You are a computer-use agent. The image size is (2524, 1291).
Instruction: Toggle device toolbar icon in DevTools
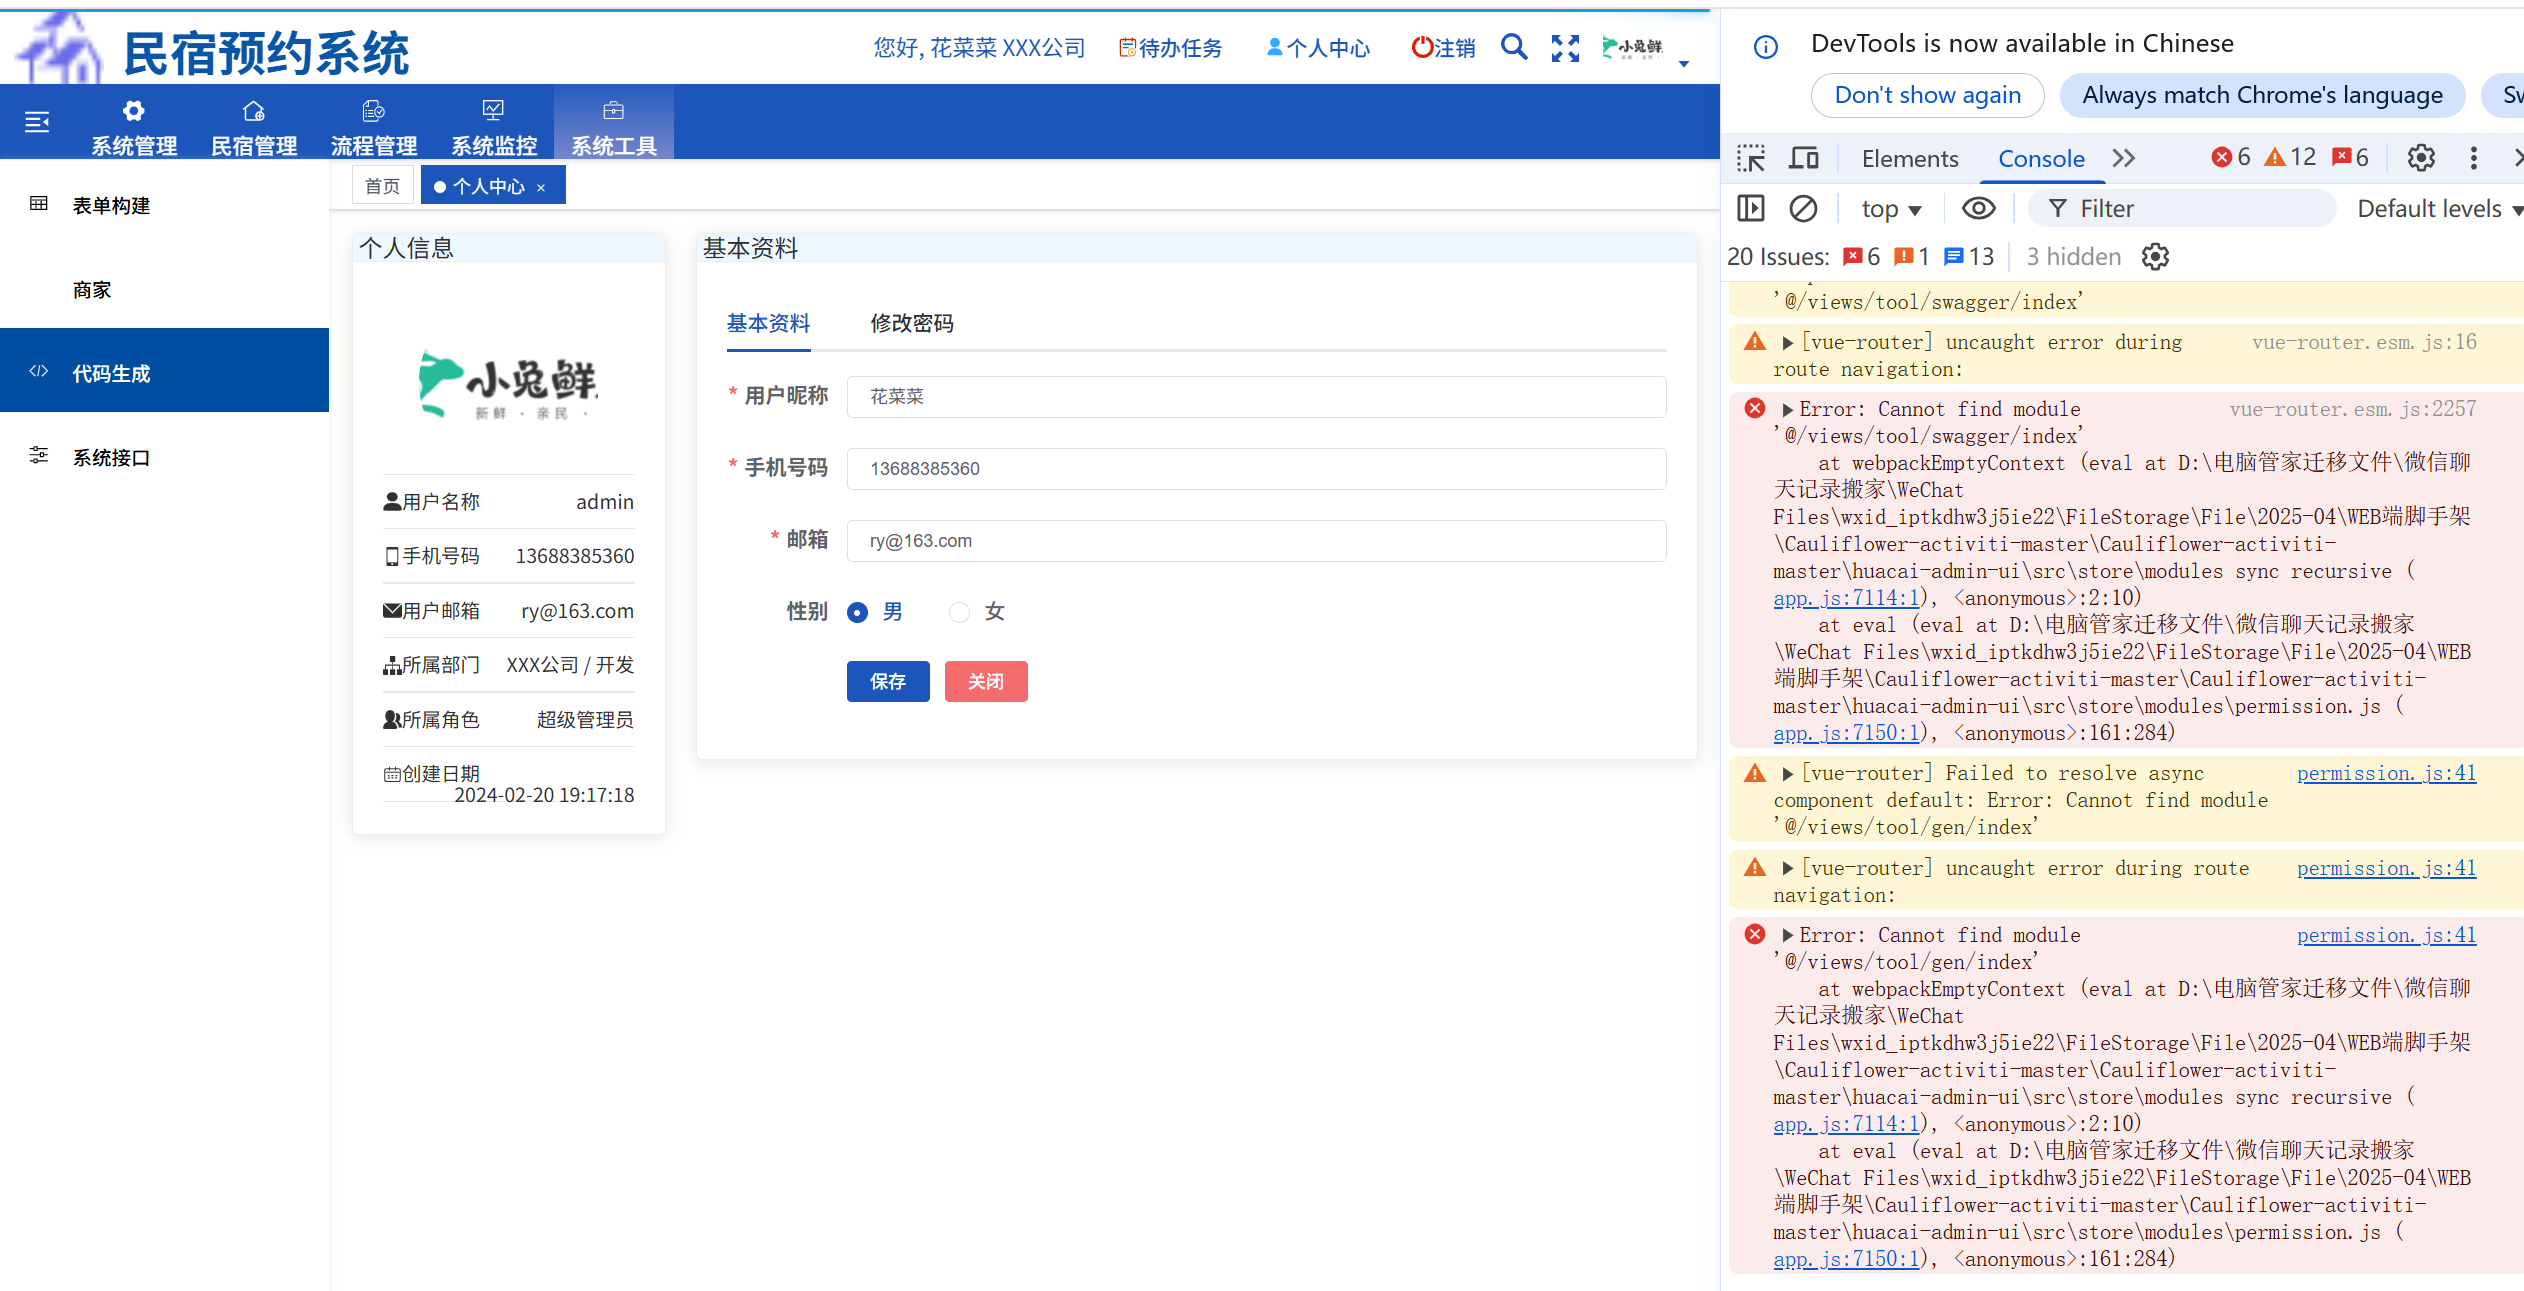click(x=1804, y=158)
